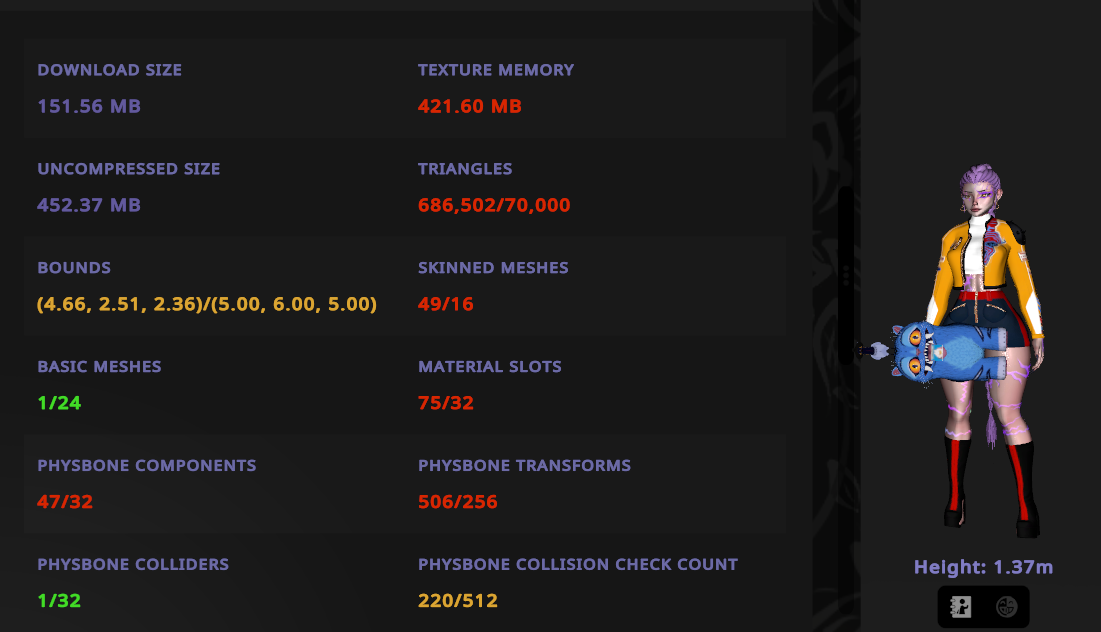This screenshot has height=632, width=1101.
Task: Click the 1/24 basic meshes value
Action: [x=59, y=403]
